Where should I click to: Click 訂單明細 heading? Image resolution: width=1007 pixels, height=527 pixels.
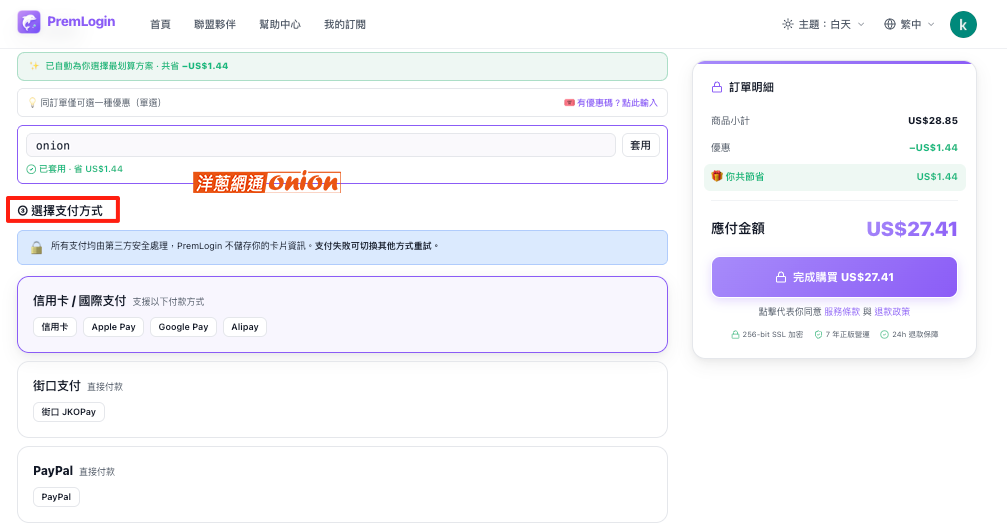[751, 87]
